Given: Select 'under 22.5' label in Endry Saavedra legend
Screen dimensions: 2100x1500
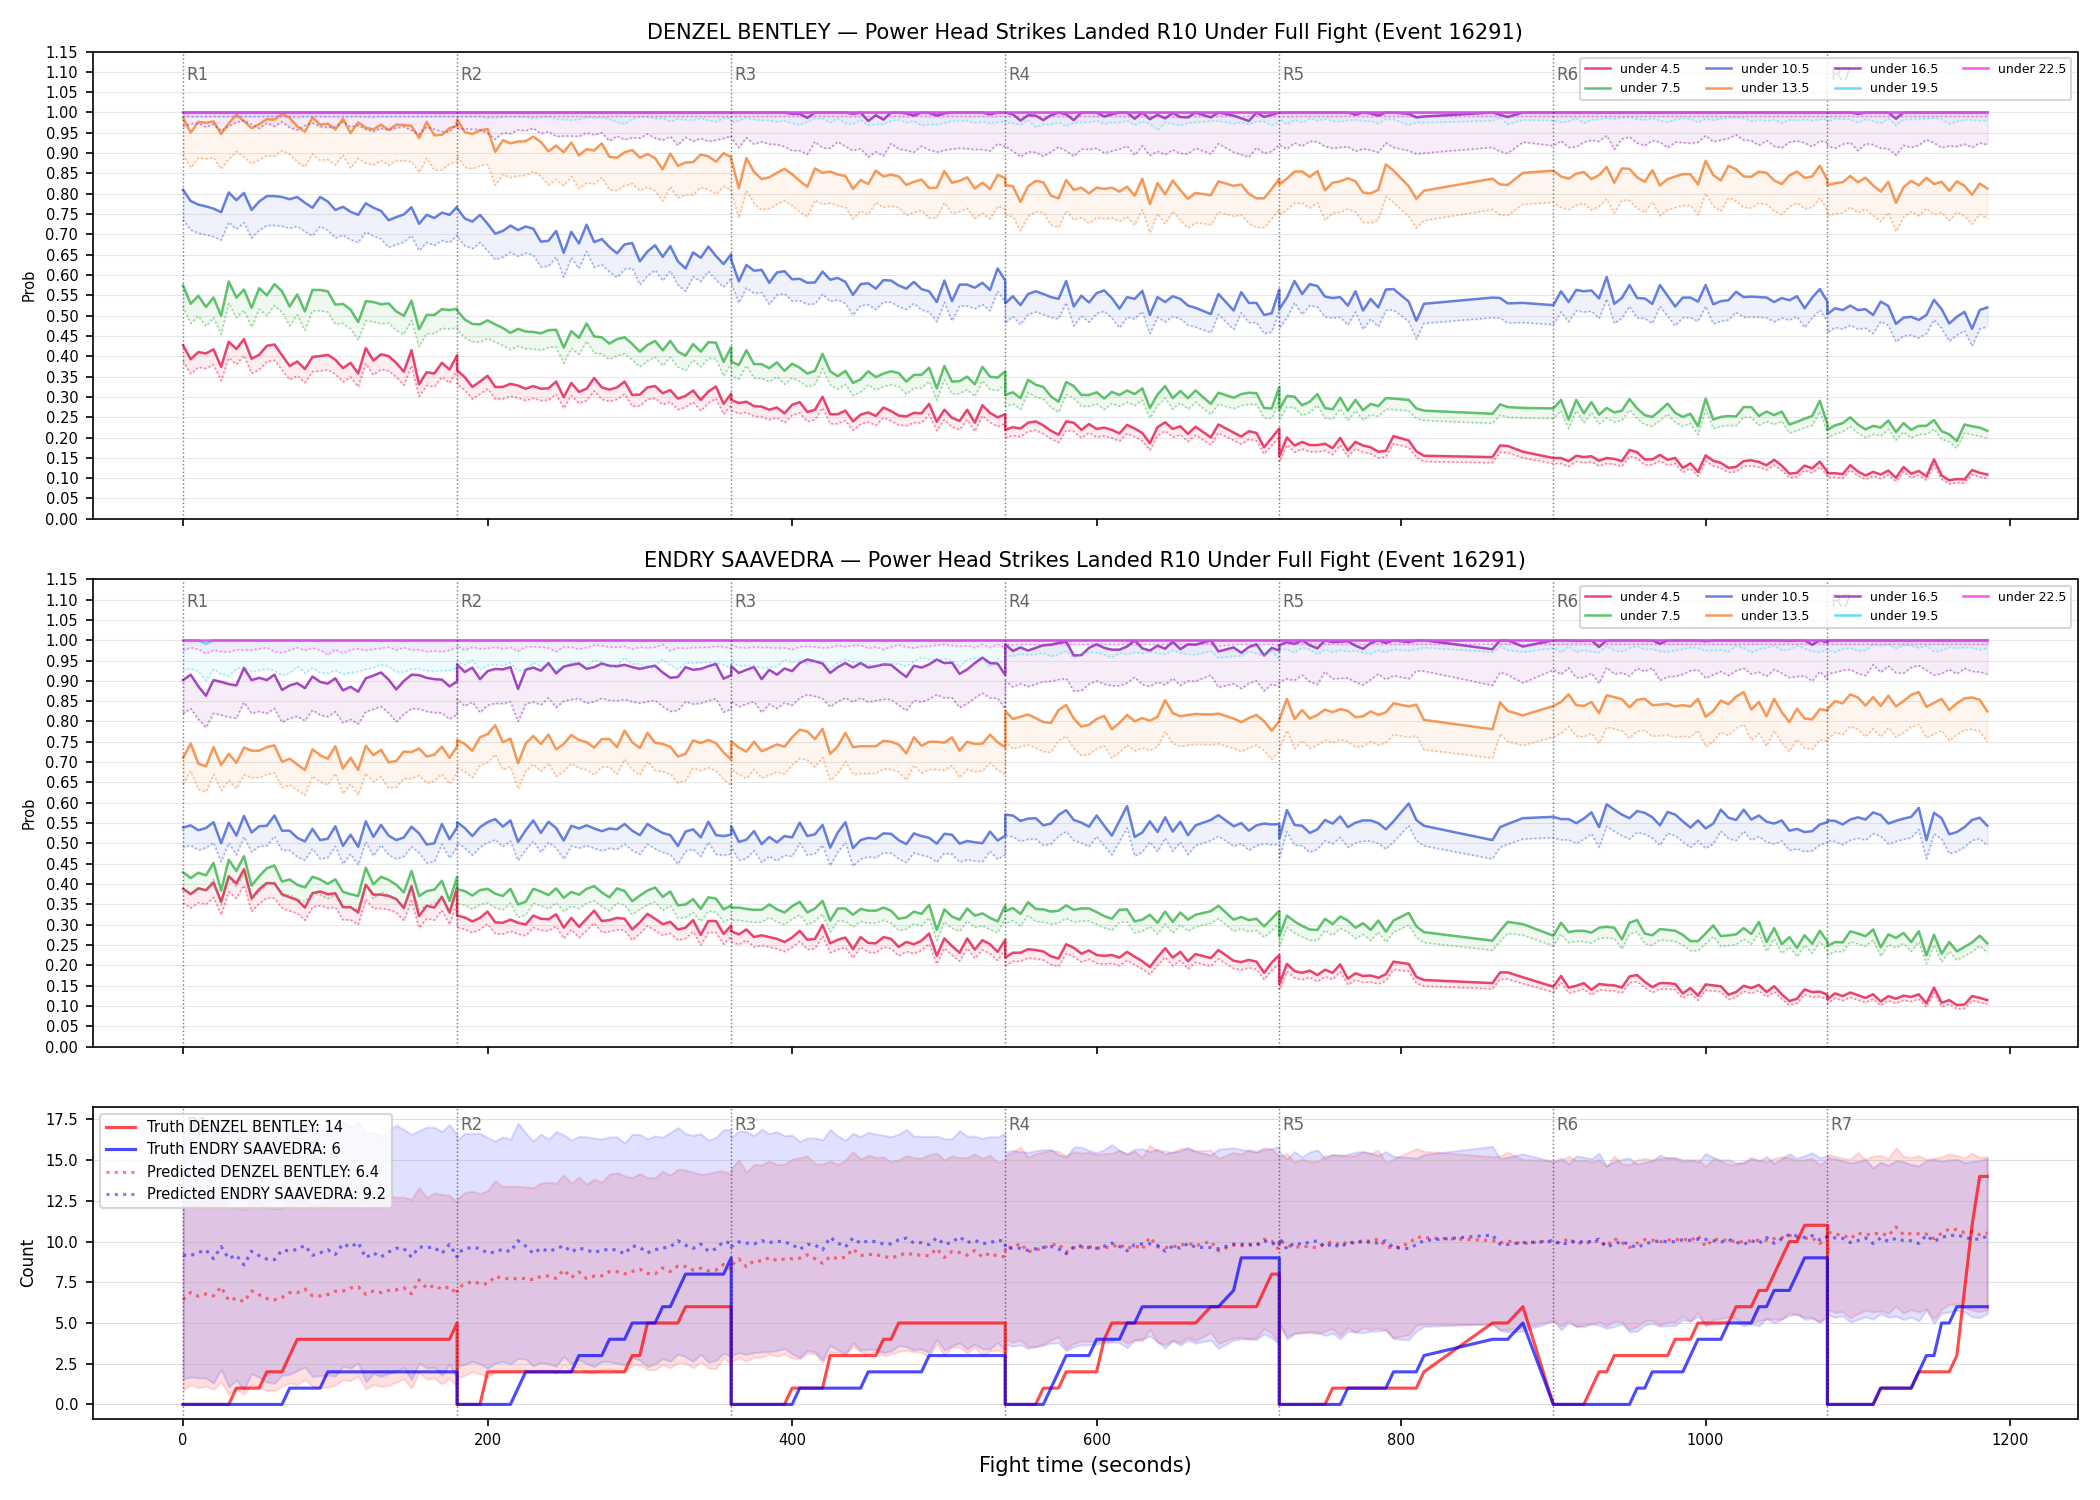Looking at the screenshot, I should pyautogui.click(x=2032, y=597).
